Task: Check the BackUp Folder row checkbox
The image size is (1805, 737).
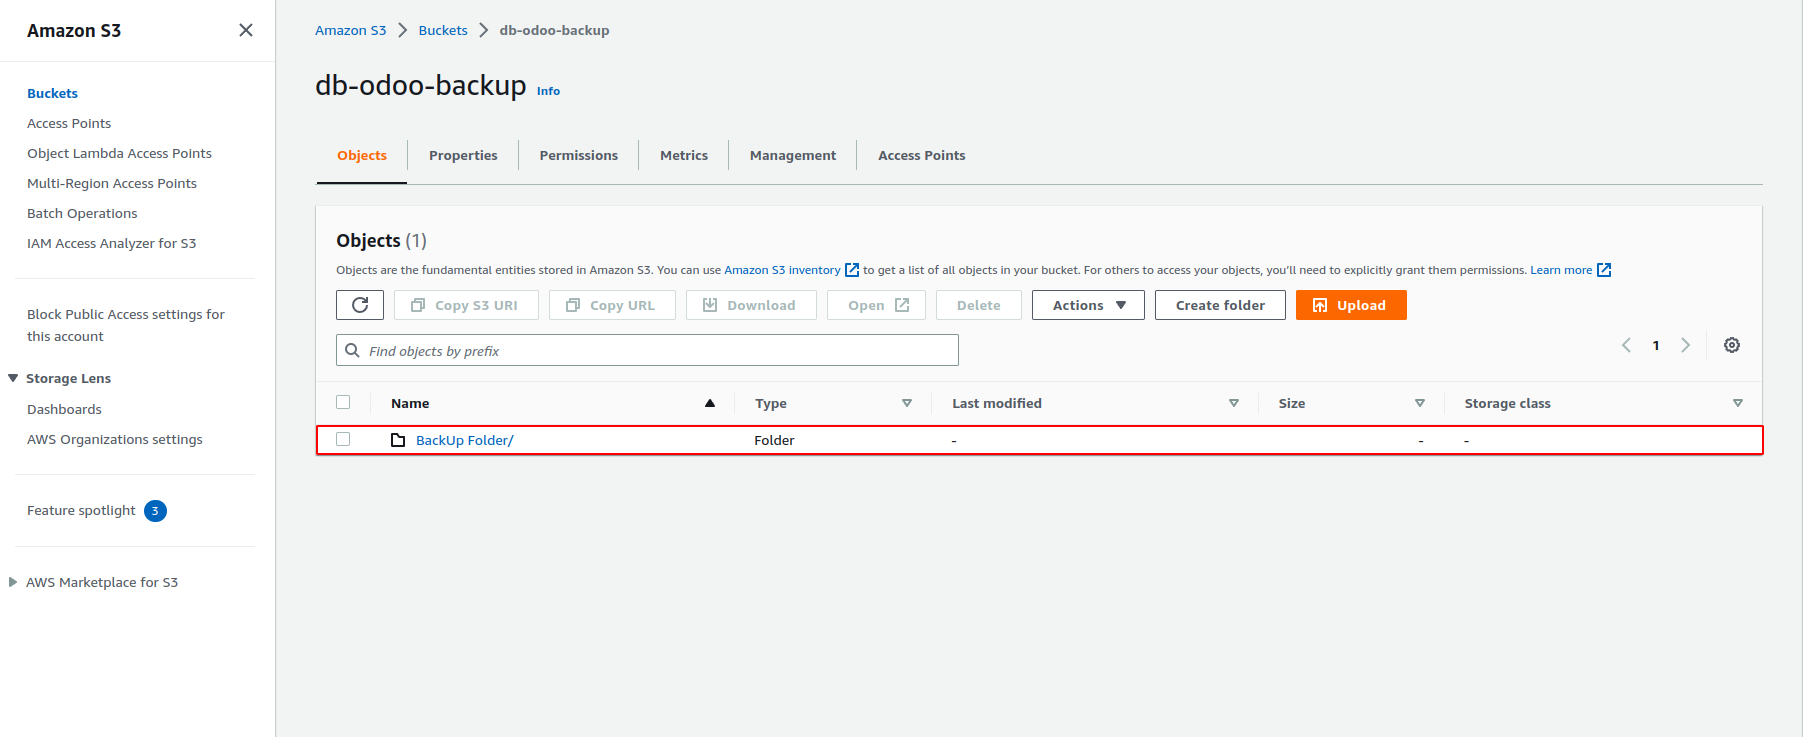Action: tap(343, 439)
